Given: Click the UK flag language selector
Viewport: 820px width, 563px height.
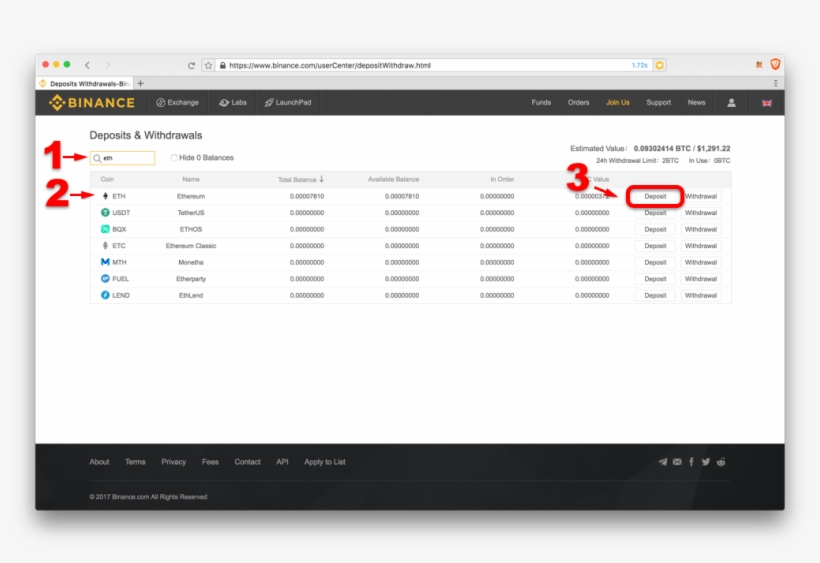Looking at the screenshot, I should (x=767, y=103).
